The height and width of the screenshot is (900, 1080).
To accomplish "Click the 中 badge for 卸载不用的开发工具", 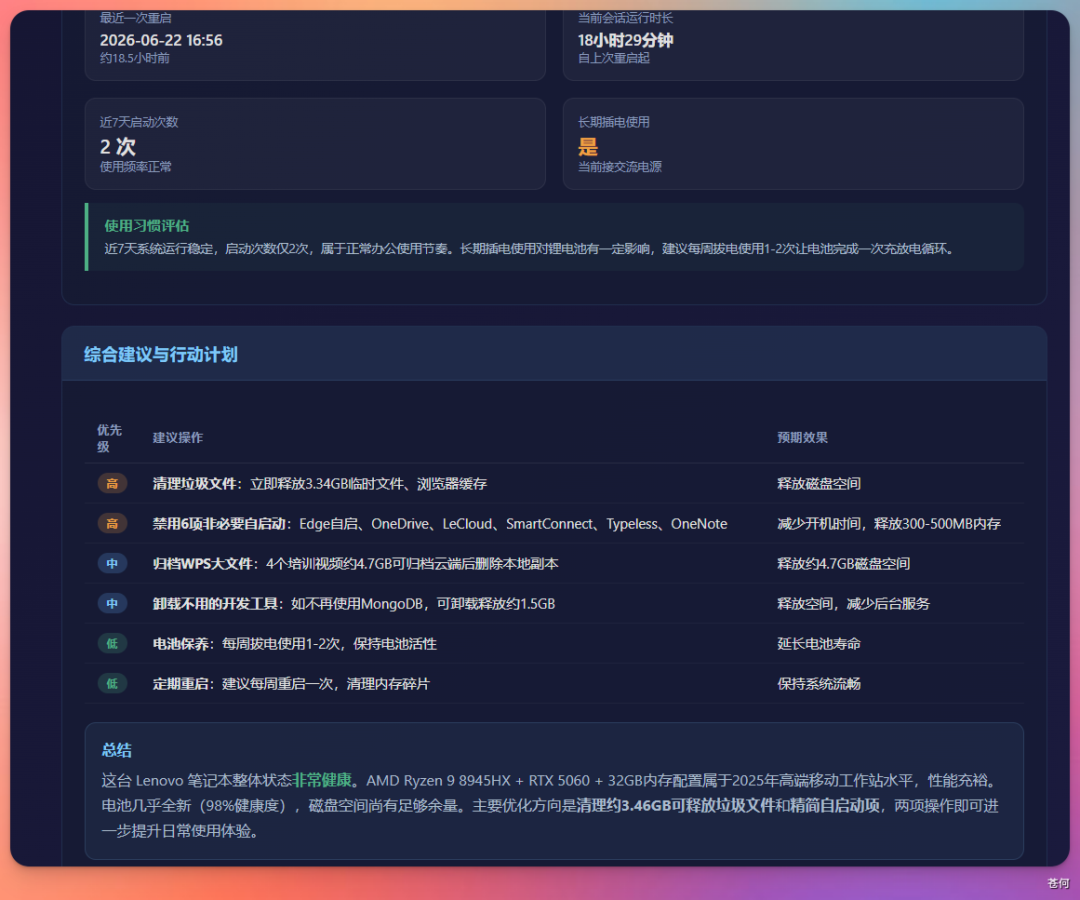I will [x=112, y=603].
